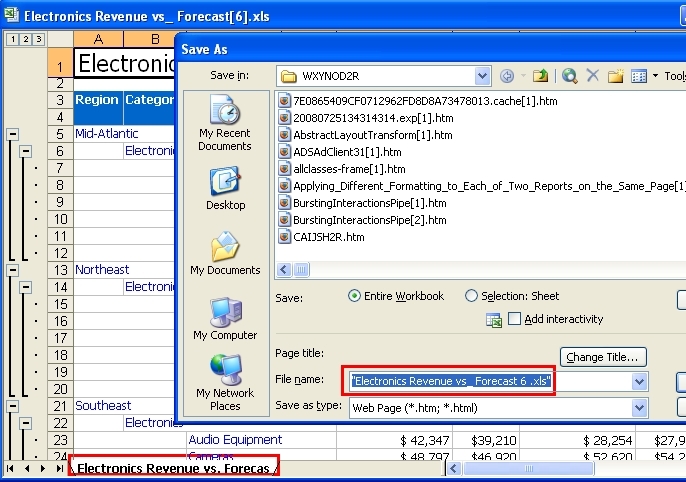
Task: Click the $39,210 cell
Action: pos(486,440)
